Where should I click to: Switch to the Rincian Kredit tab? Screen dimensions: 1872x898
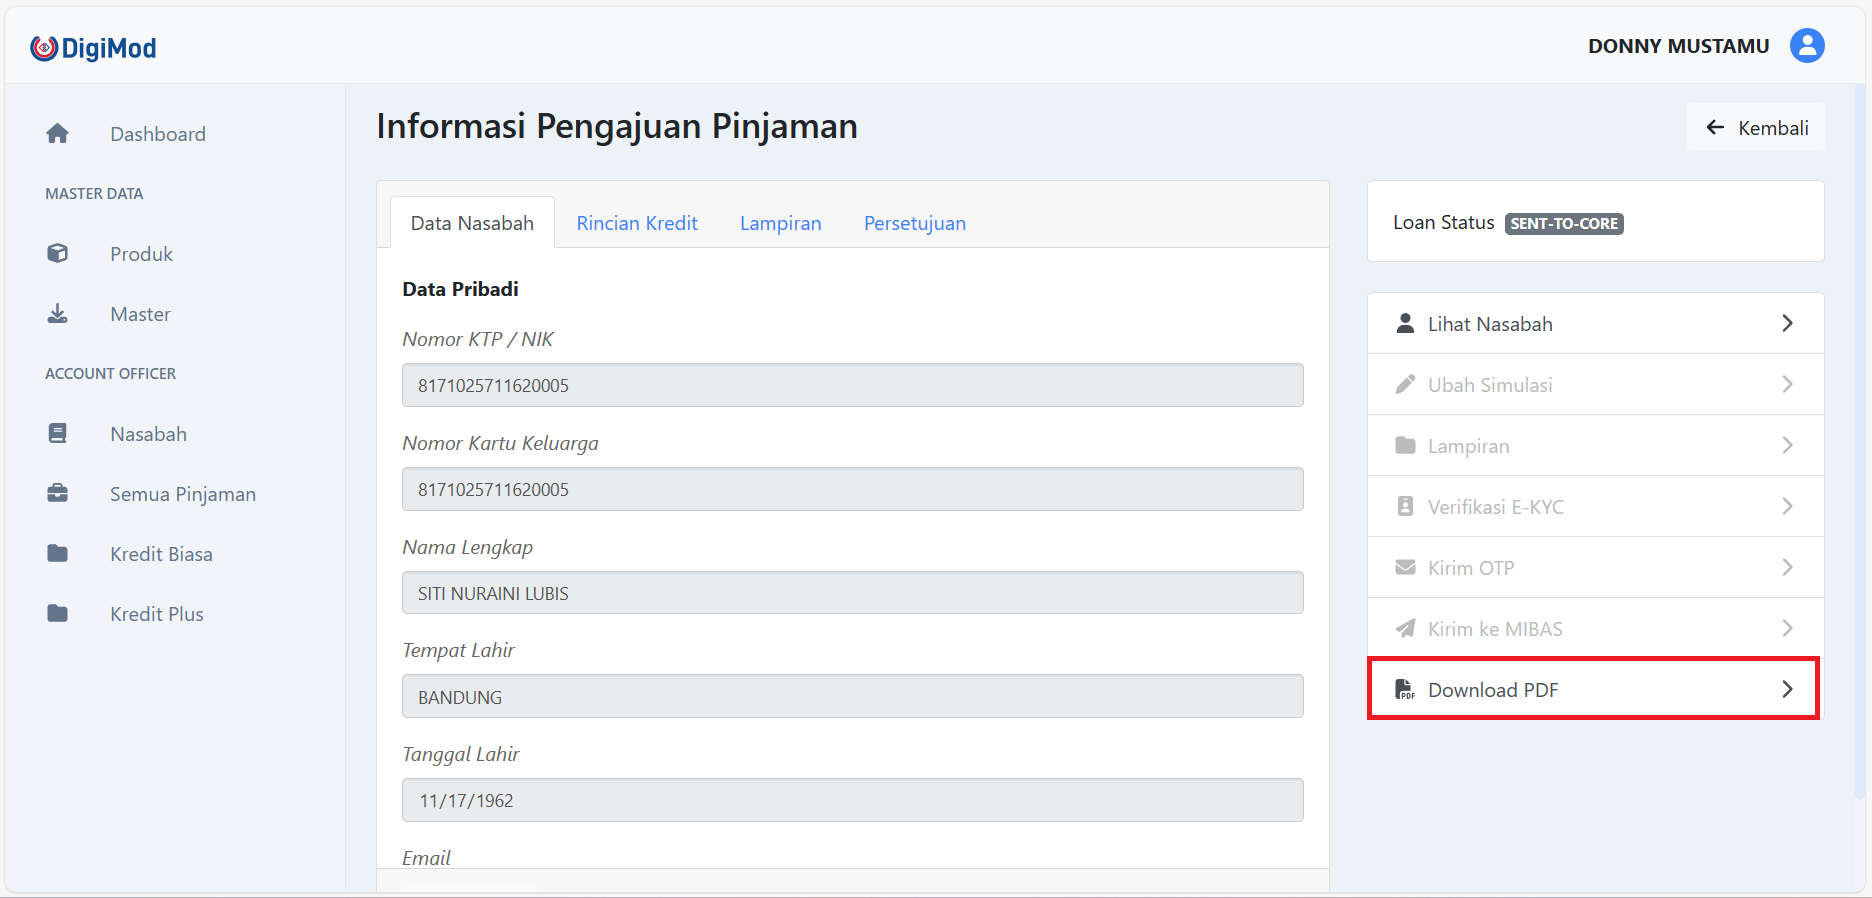coord(637,223)
